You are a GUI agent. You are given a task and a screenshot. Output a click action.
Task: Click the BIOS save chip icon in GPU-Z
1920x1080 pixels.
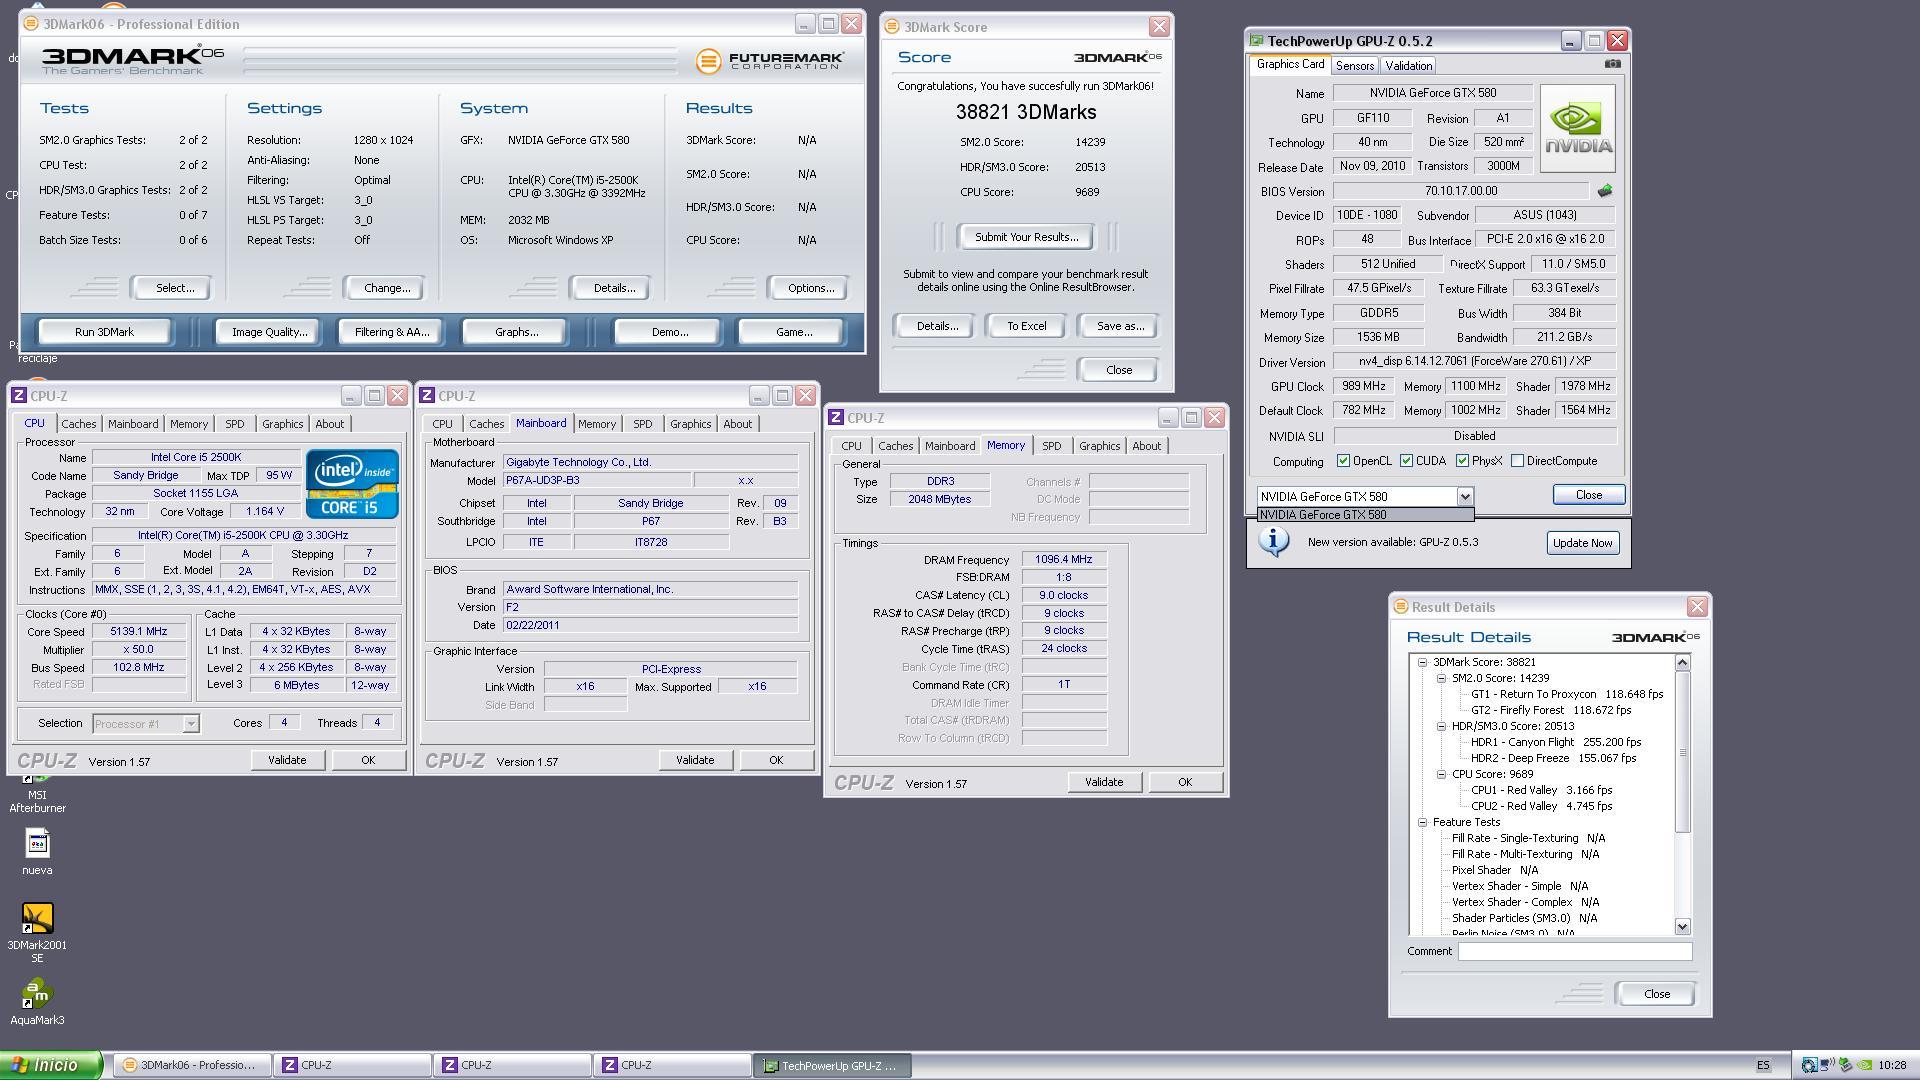click(x=1605, y=191)
